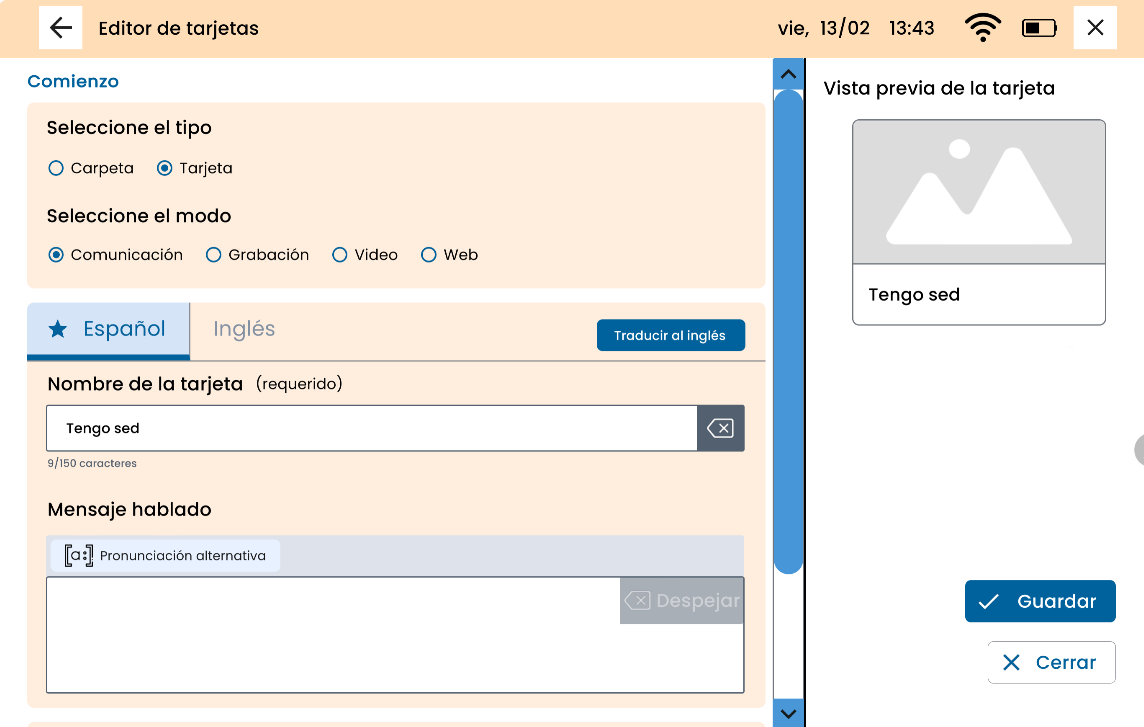1144x727 pixels.
Task: Click the Wi-Fi status icon
Action: 983,28
